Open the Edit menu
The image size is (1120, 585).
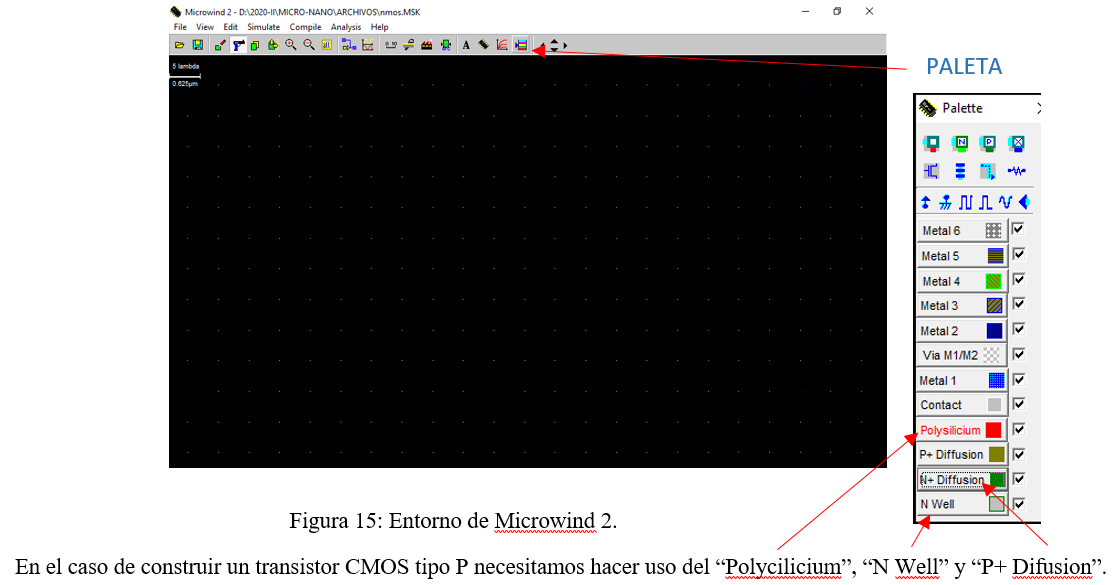[230, 27]
